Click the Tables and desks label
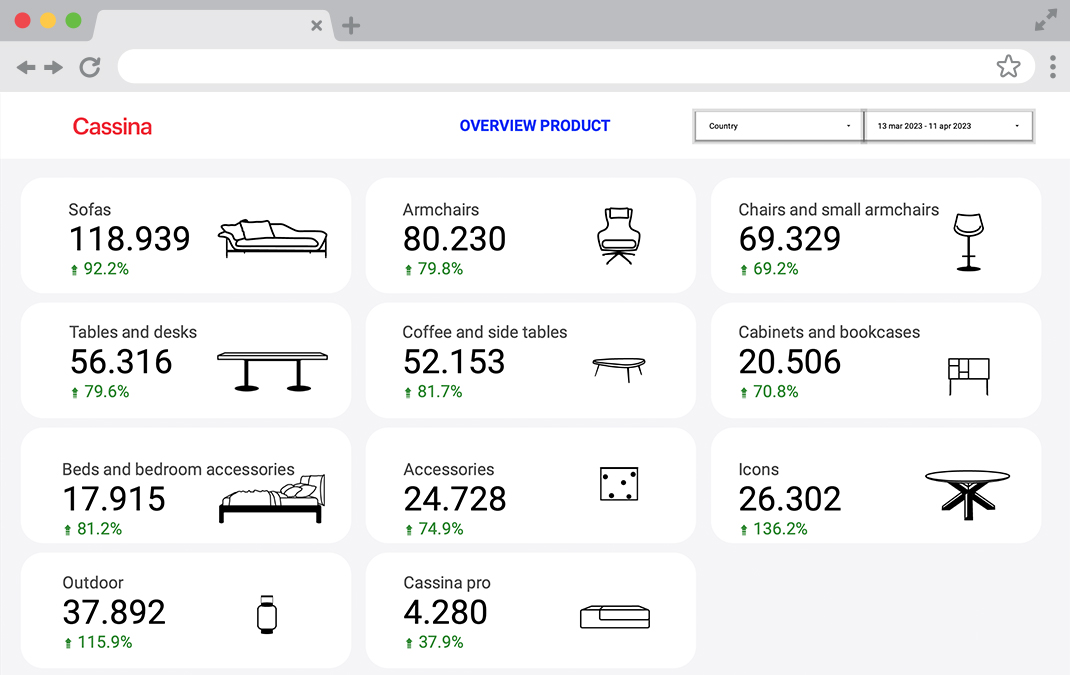 (133, 332)
